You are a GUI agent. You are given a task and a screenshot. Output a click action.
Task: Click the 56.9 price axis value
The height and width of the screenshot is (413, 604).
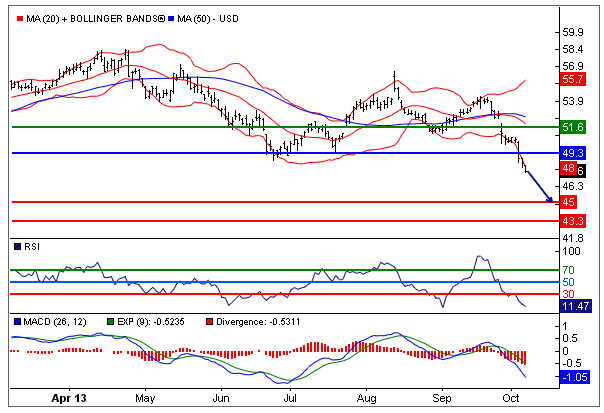point(573,66)
